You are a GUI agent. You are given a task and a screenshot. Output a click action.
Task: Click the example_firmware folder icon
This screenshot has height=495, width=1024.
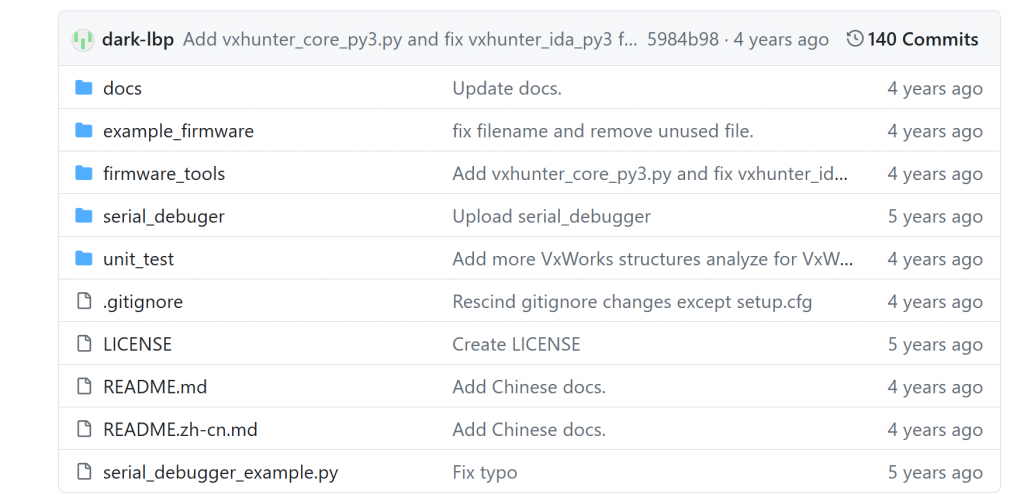84,131
